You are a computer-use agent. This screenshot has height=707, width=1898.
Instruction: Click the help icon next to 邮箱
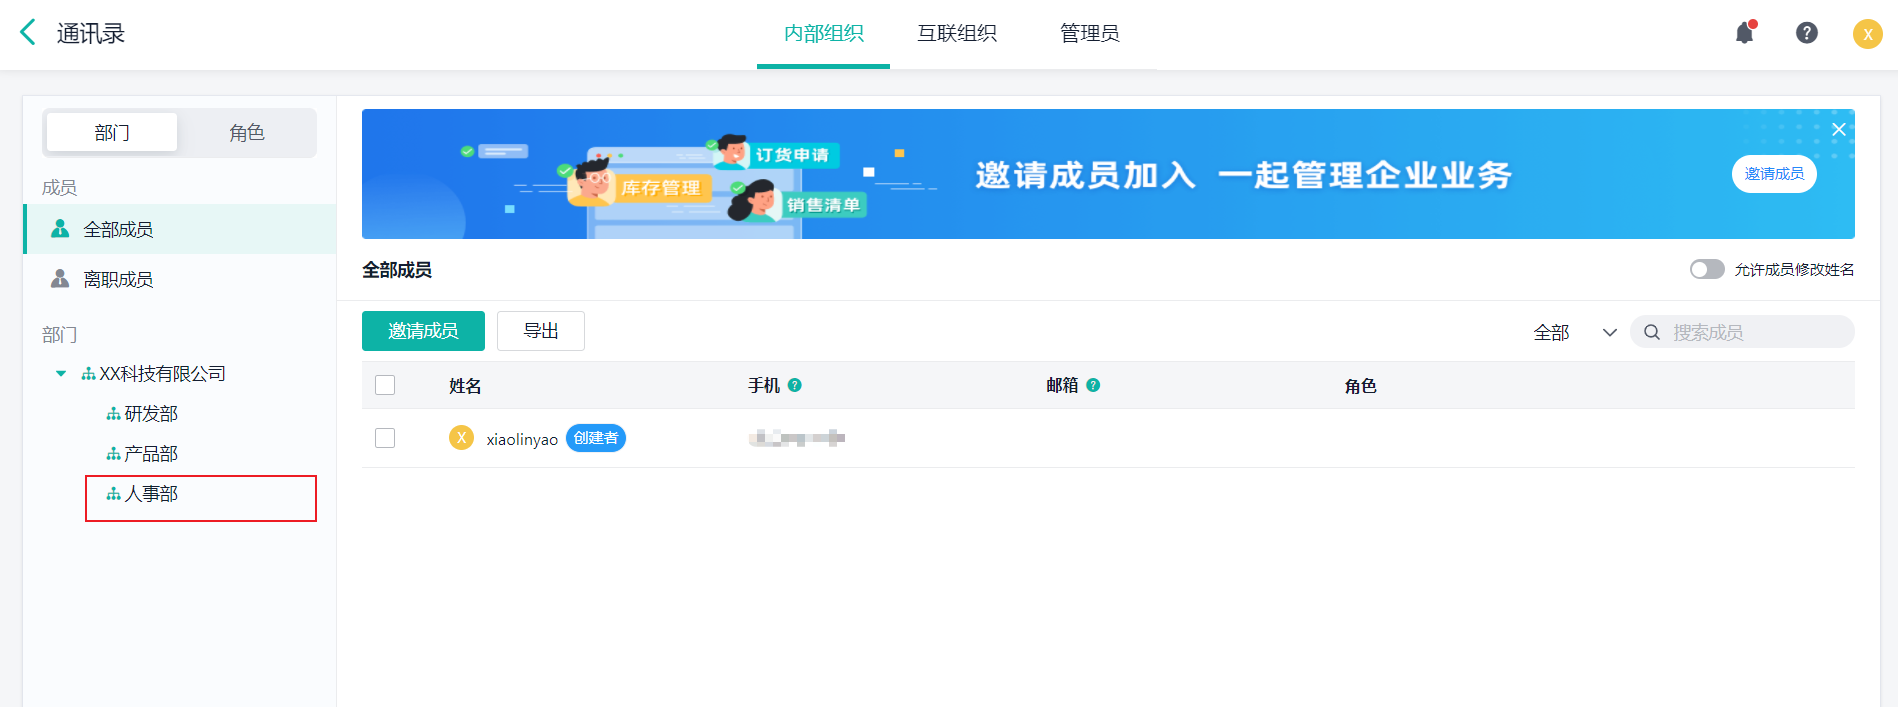1093,385
